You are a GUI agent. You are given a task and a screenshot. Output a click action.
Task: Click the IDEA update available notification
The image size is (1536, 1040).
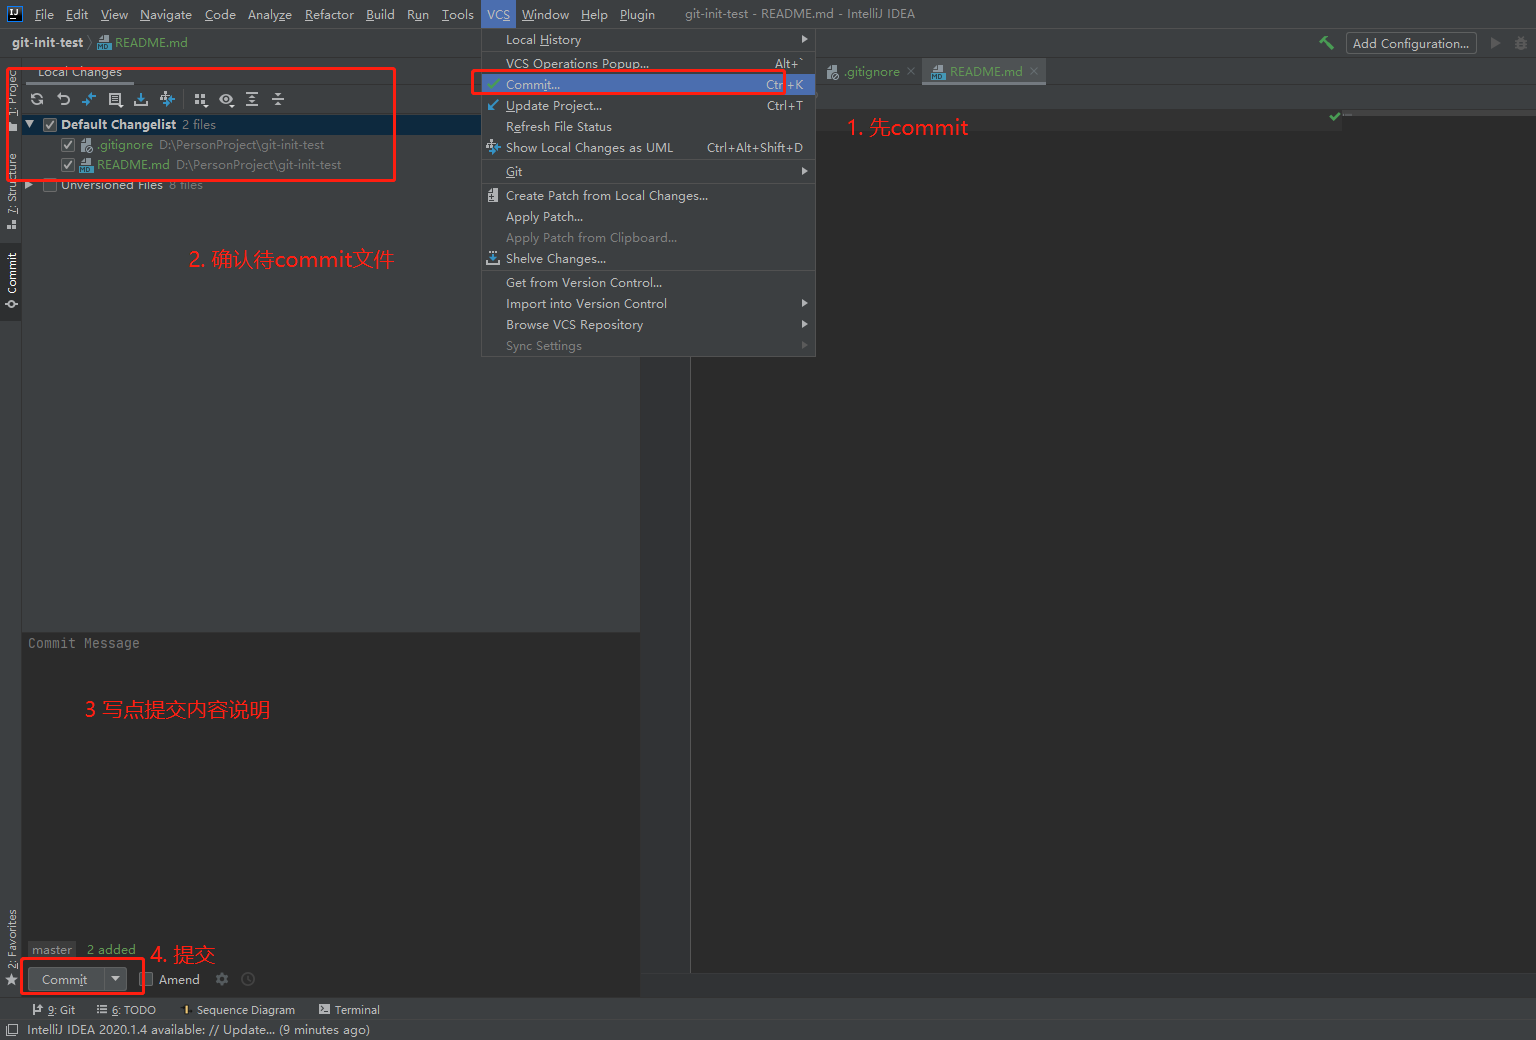point(198,1030)
